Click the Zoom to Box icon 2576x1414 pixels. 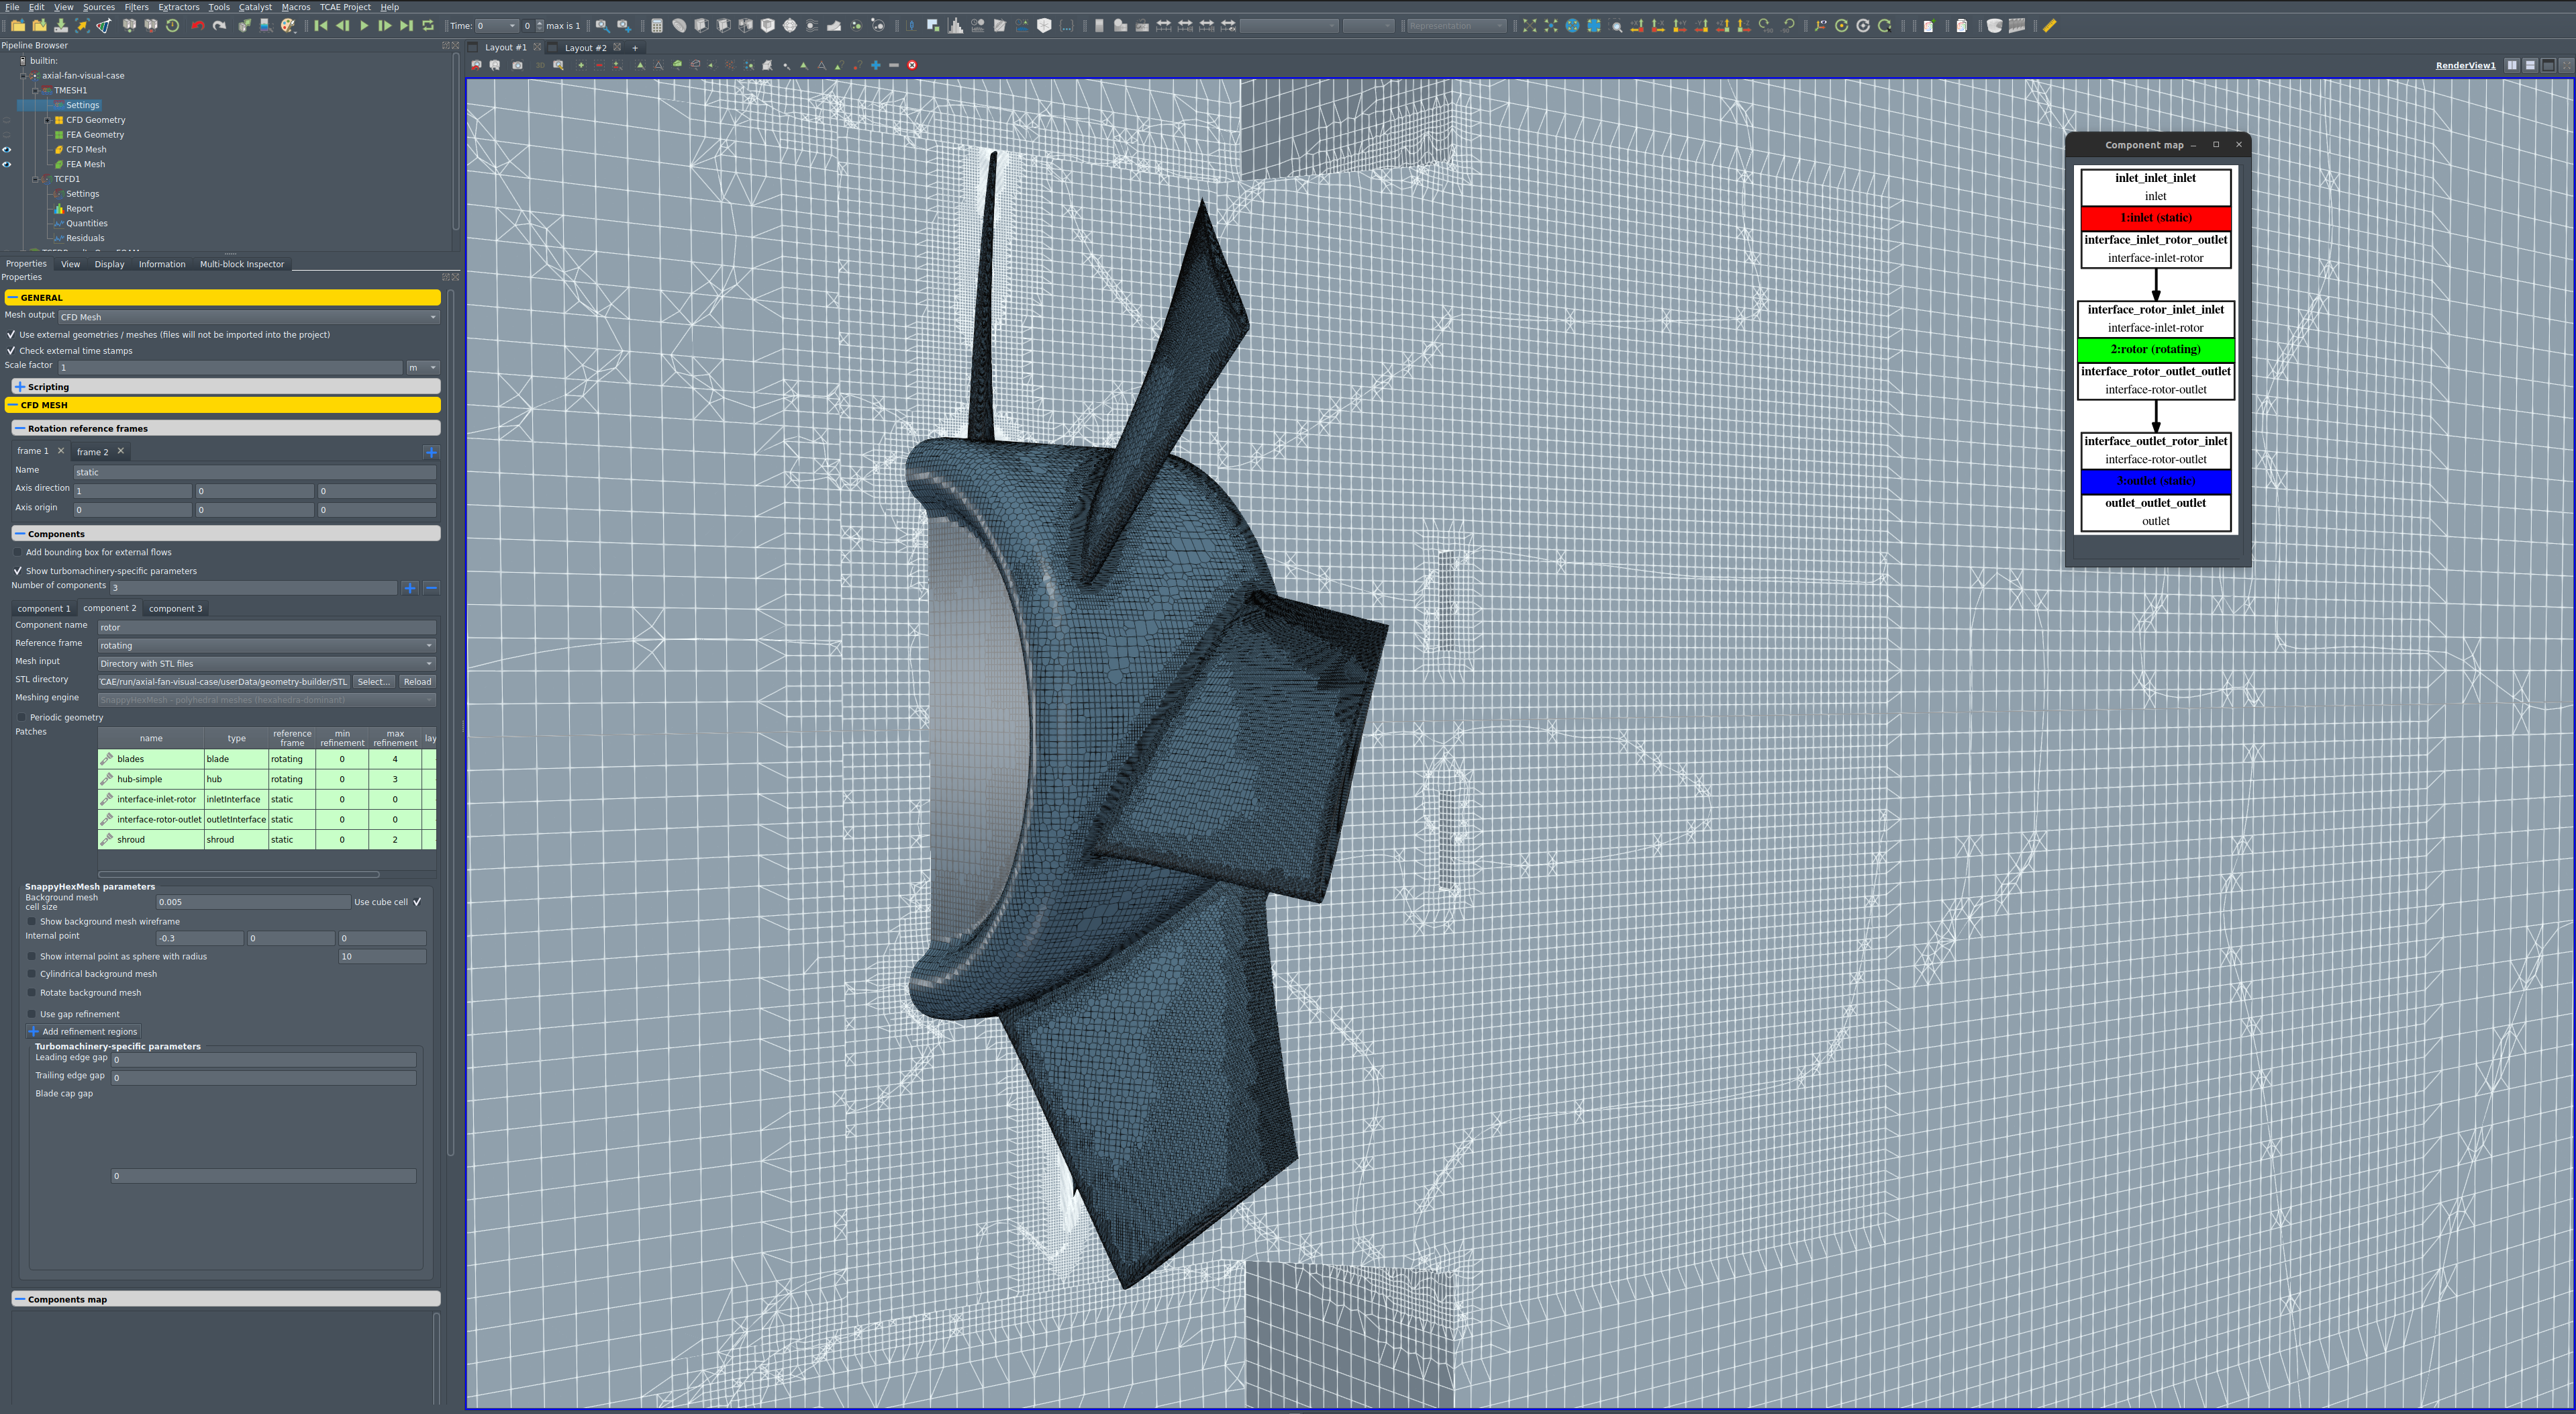pos(1616,26)
